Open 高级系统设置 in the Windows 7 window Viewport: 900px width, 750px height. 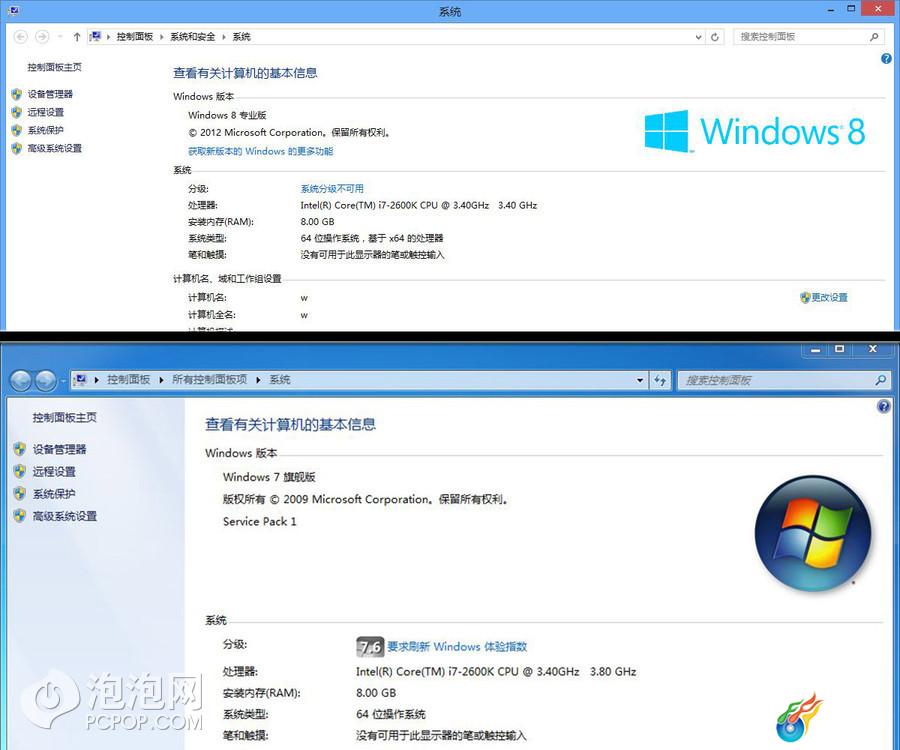click(x=65, y=516)
